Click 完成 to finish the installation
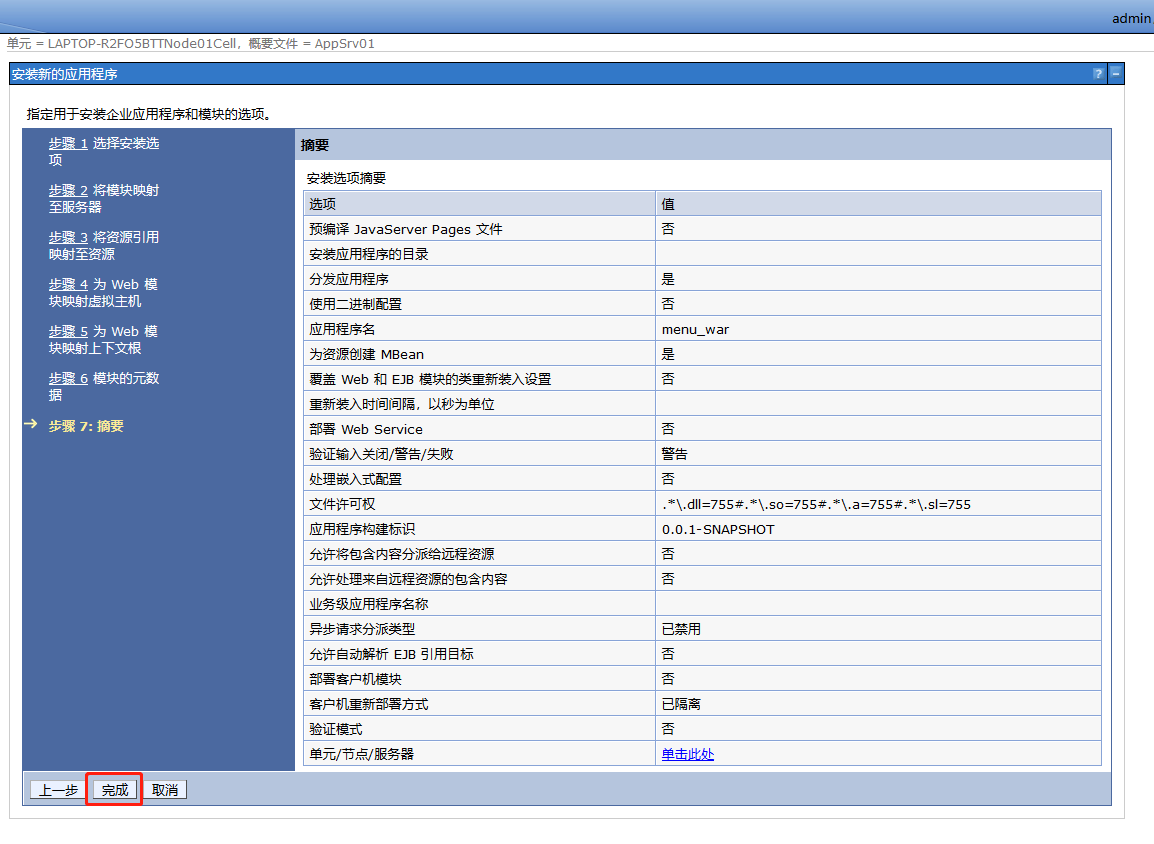Screen dimensions: 1154x844 113,789
